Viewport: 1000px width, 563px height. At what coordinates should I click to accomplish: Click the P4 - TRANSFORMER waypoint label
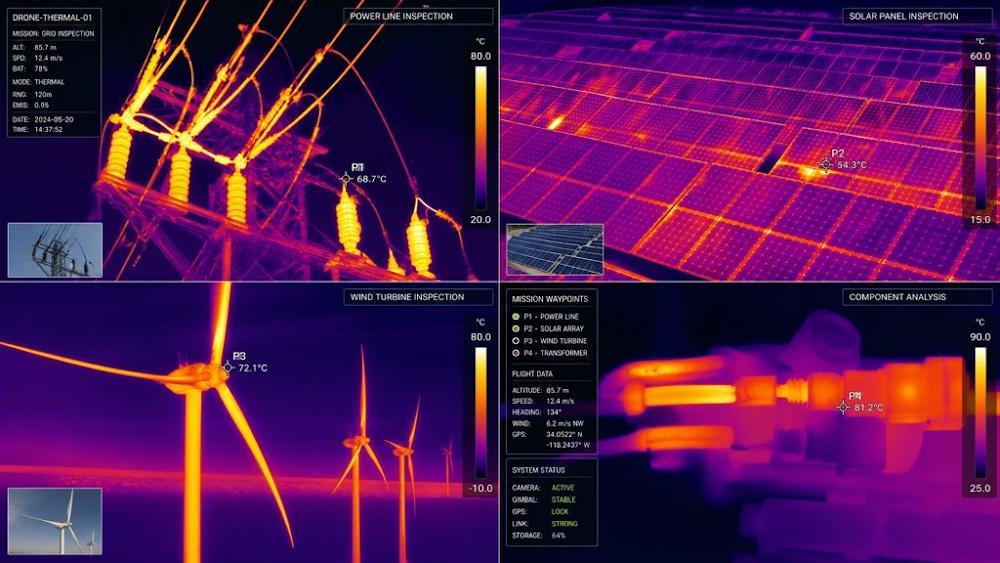555,353
